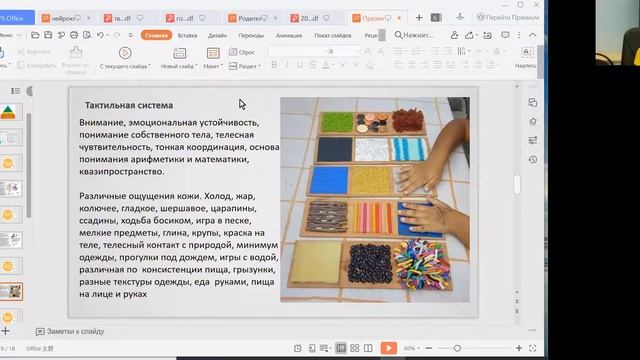Open the zoom percentage dropdown (60%)
The height and width of the screenshot is (360, 640).
coord(411,348)
